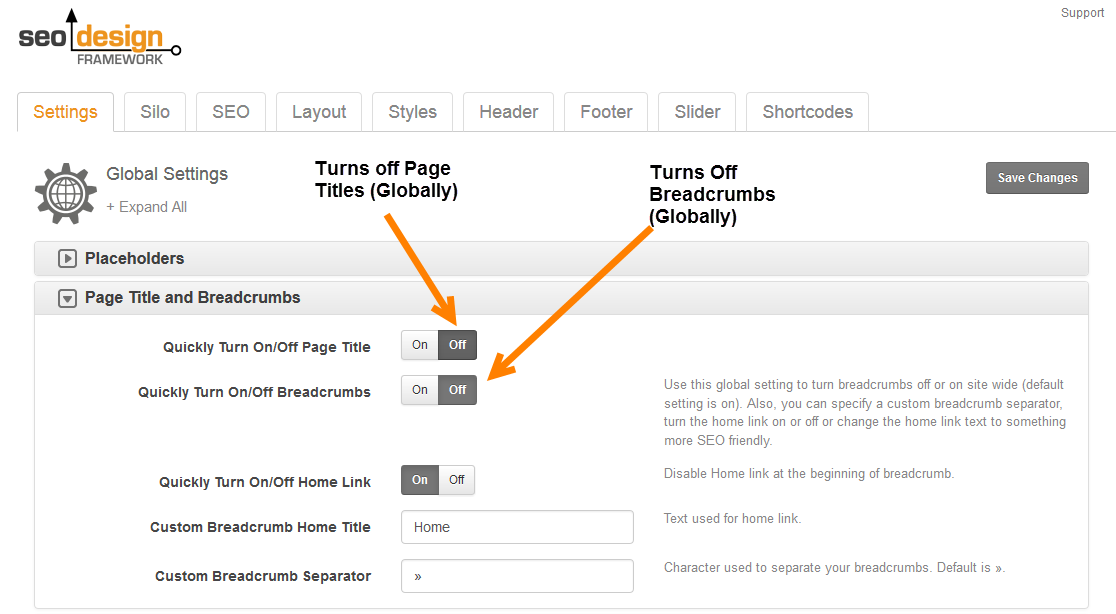Turn Page Title On
Viewport: 1116px width, 614px height.
[x=420, y=345]
